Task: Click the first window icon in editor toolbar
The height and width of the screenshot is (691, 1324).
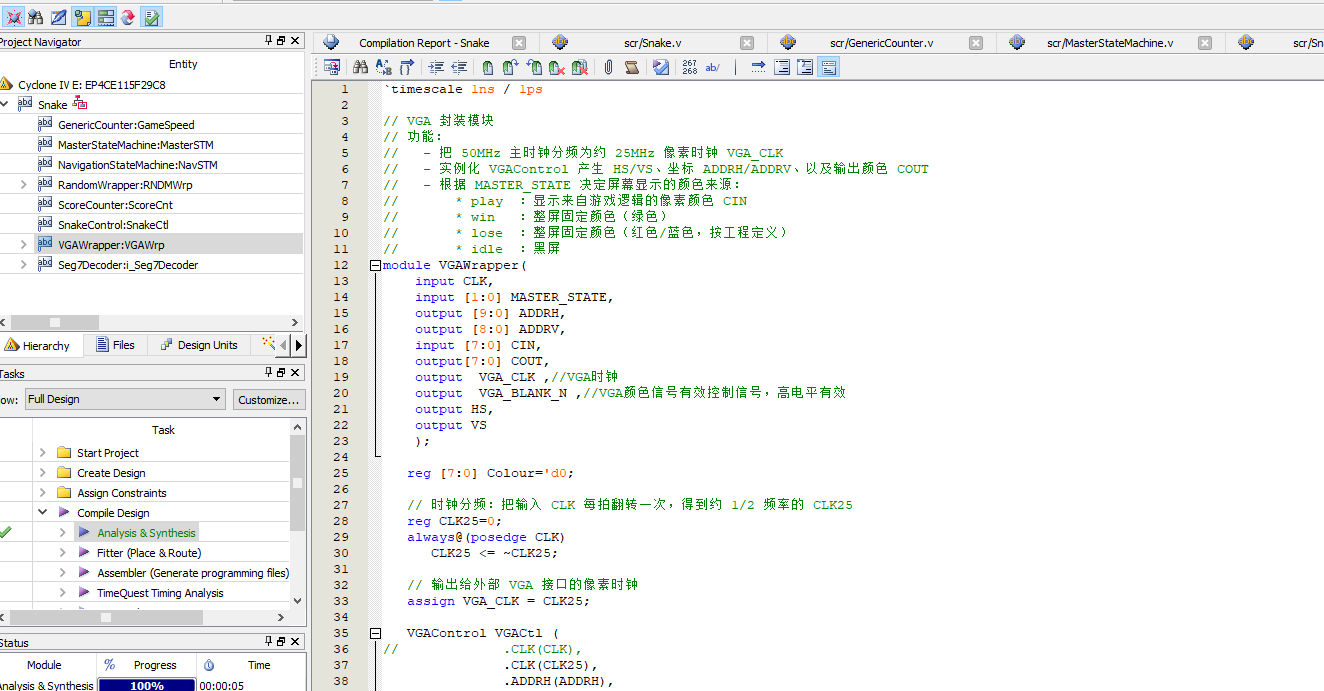Action: (332, 67)
